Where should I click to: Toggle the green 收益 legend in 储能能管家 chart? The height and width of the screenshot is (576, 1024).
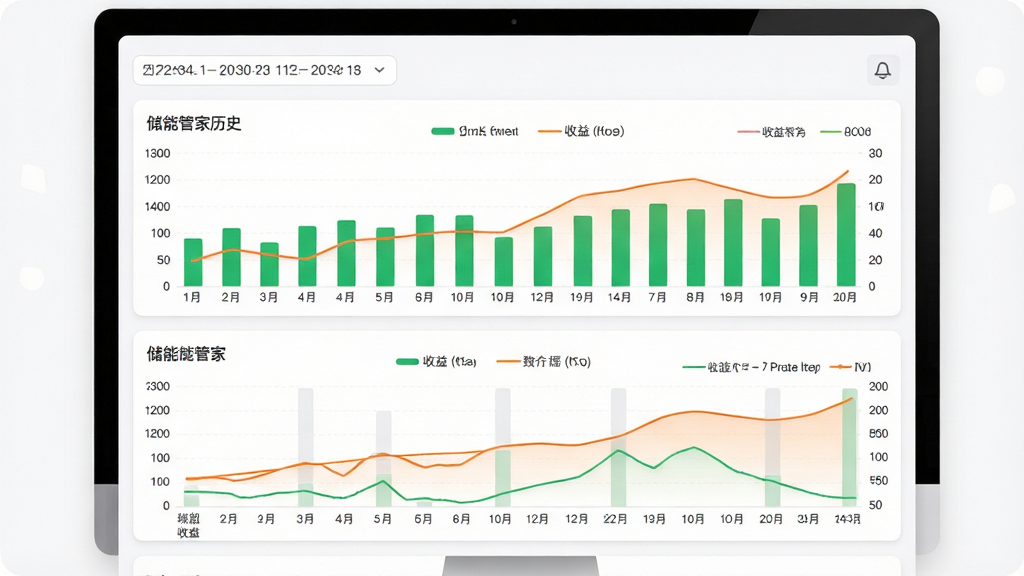436,362
